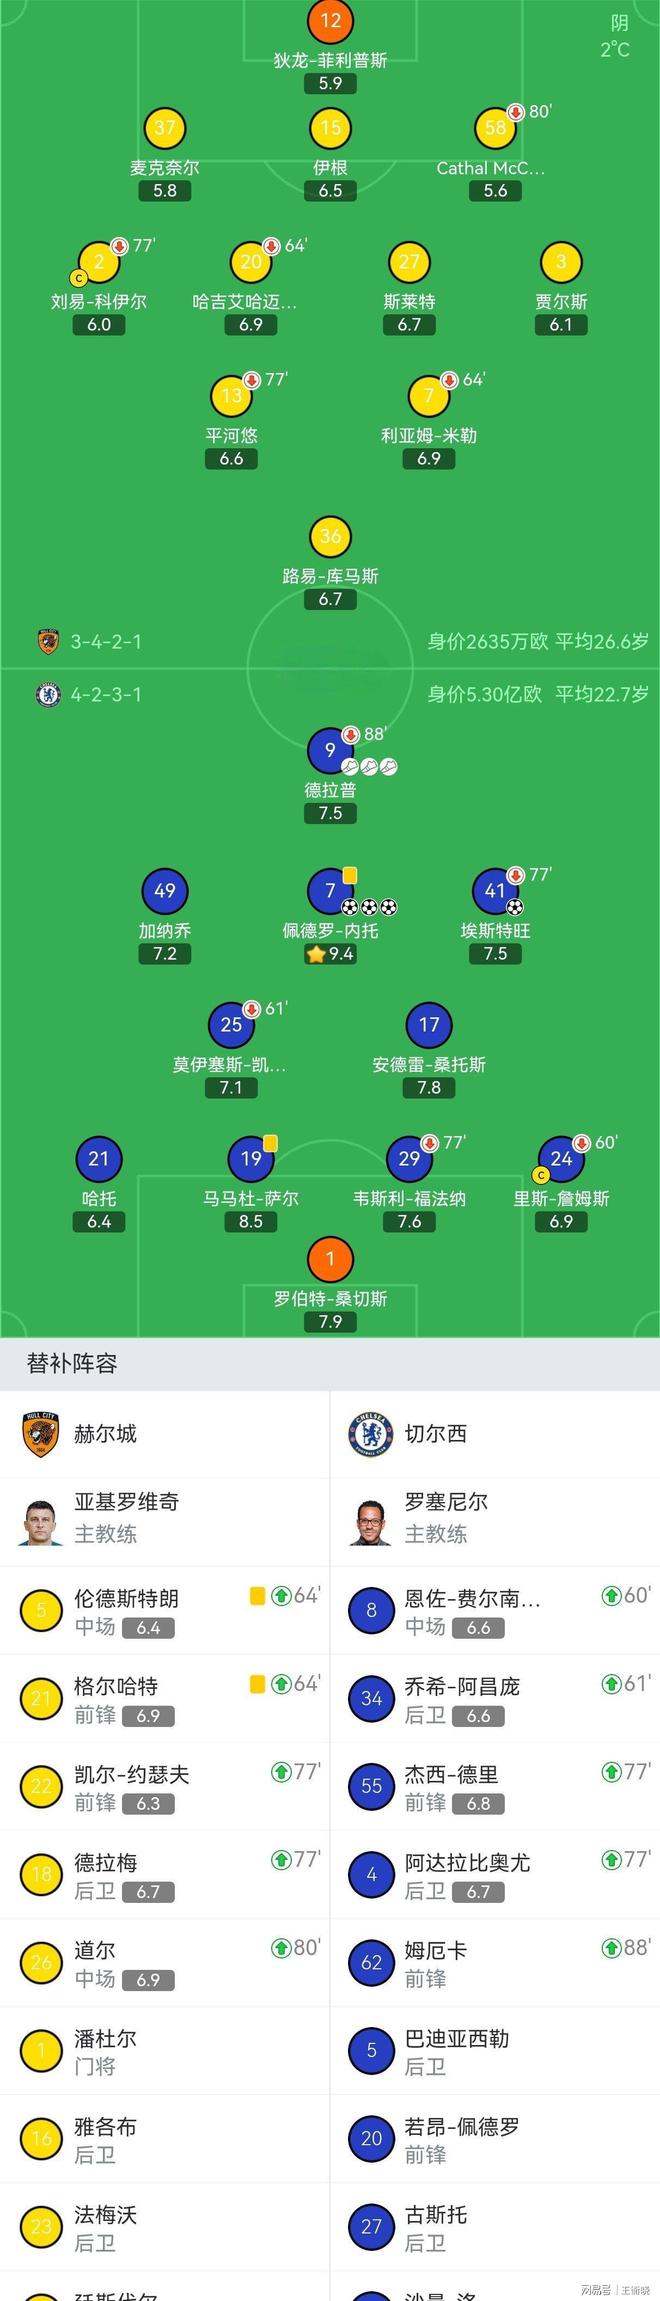
Task: Select substitute 恩佐-费尔南德斯 row
Action: [x=495, y=1610]
